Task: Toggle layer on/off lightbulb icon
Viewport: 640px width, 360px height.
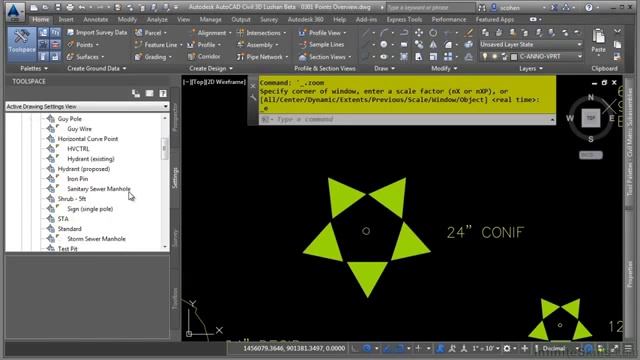Action: 484,57
